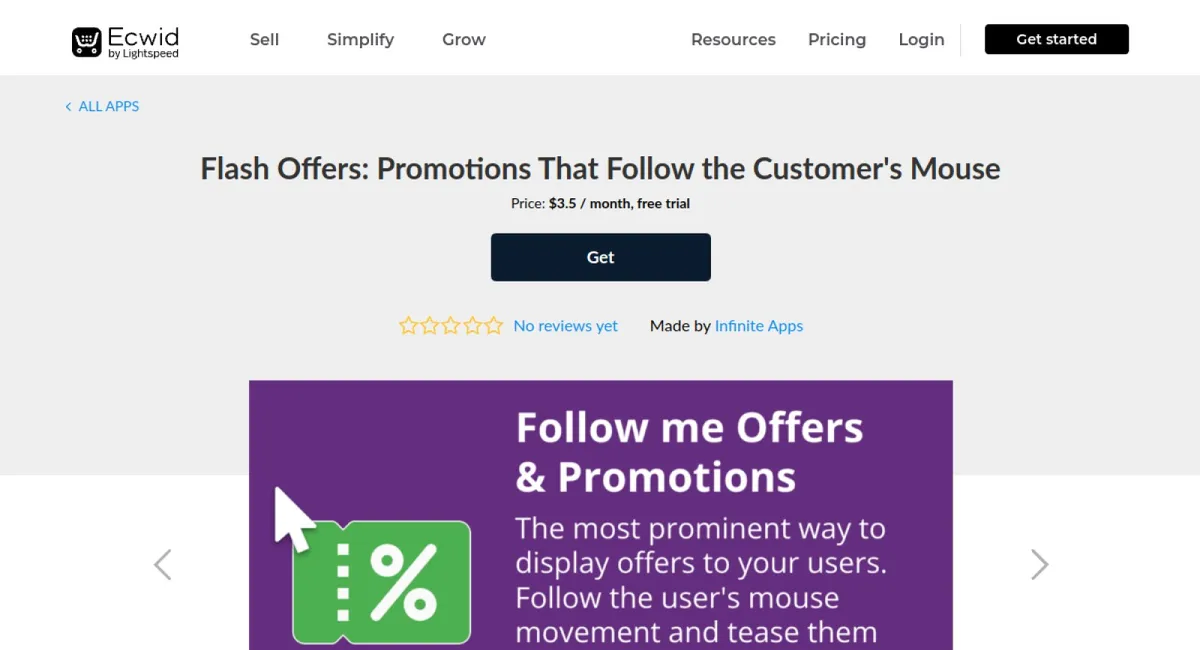Expand the Simplify menu
This screenshot has height=650, width=1200.
point(360,40)
